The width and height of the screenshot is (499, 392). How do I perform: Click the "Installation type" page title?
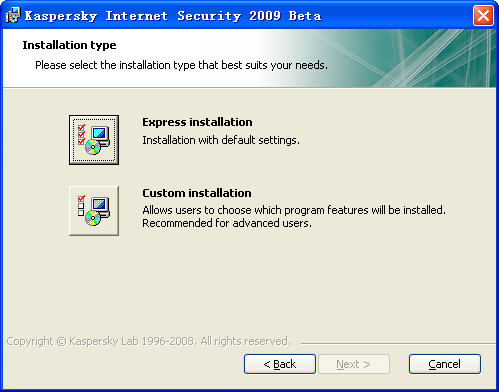(69, 45)
